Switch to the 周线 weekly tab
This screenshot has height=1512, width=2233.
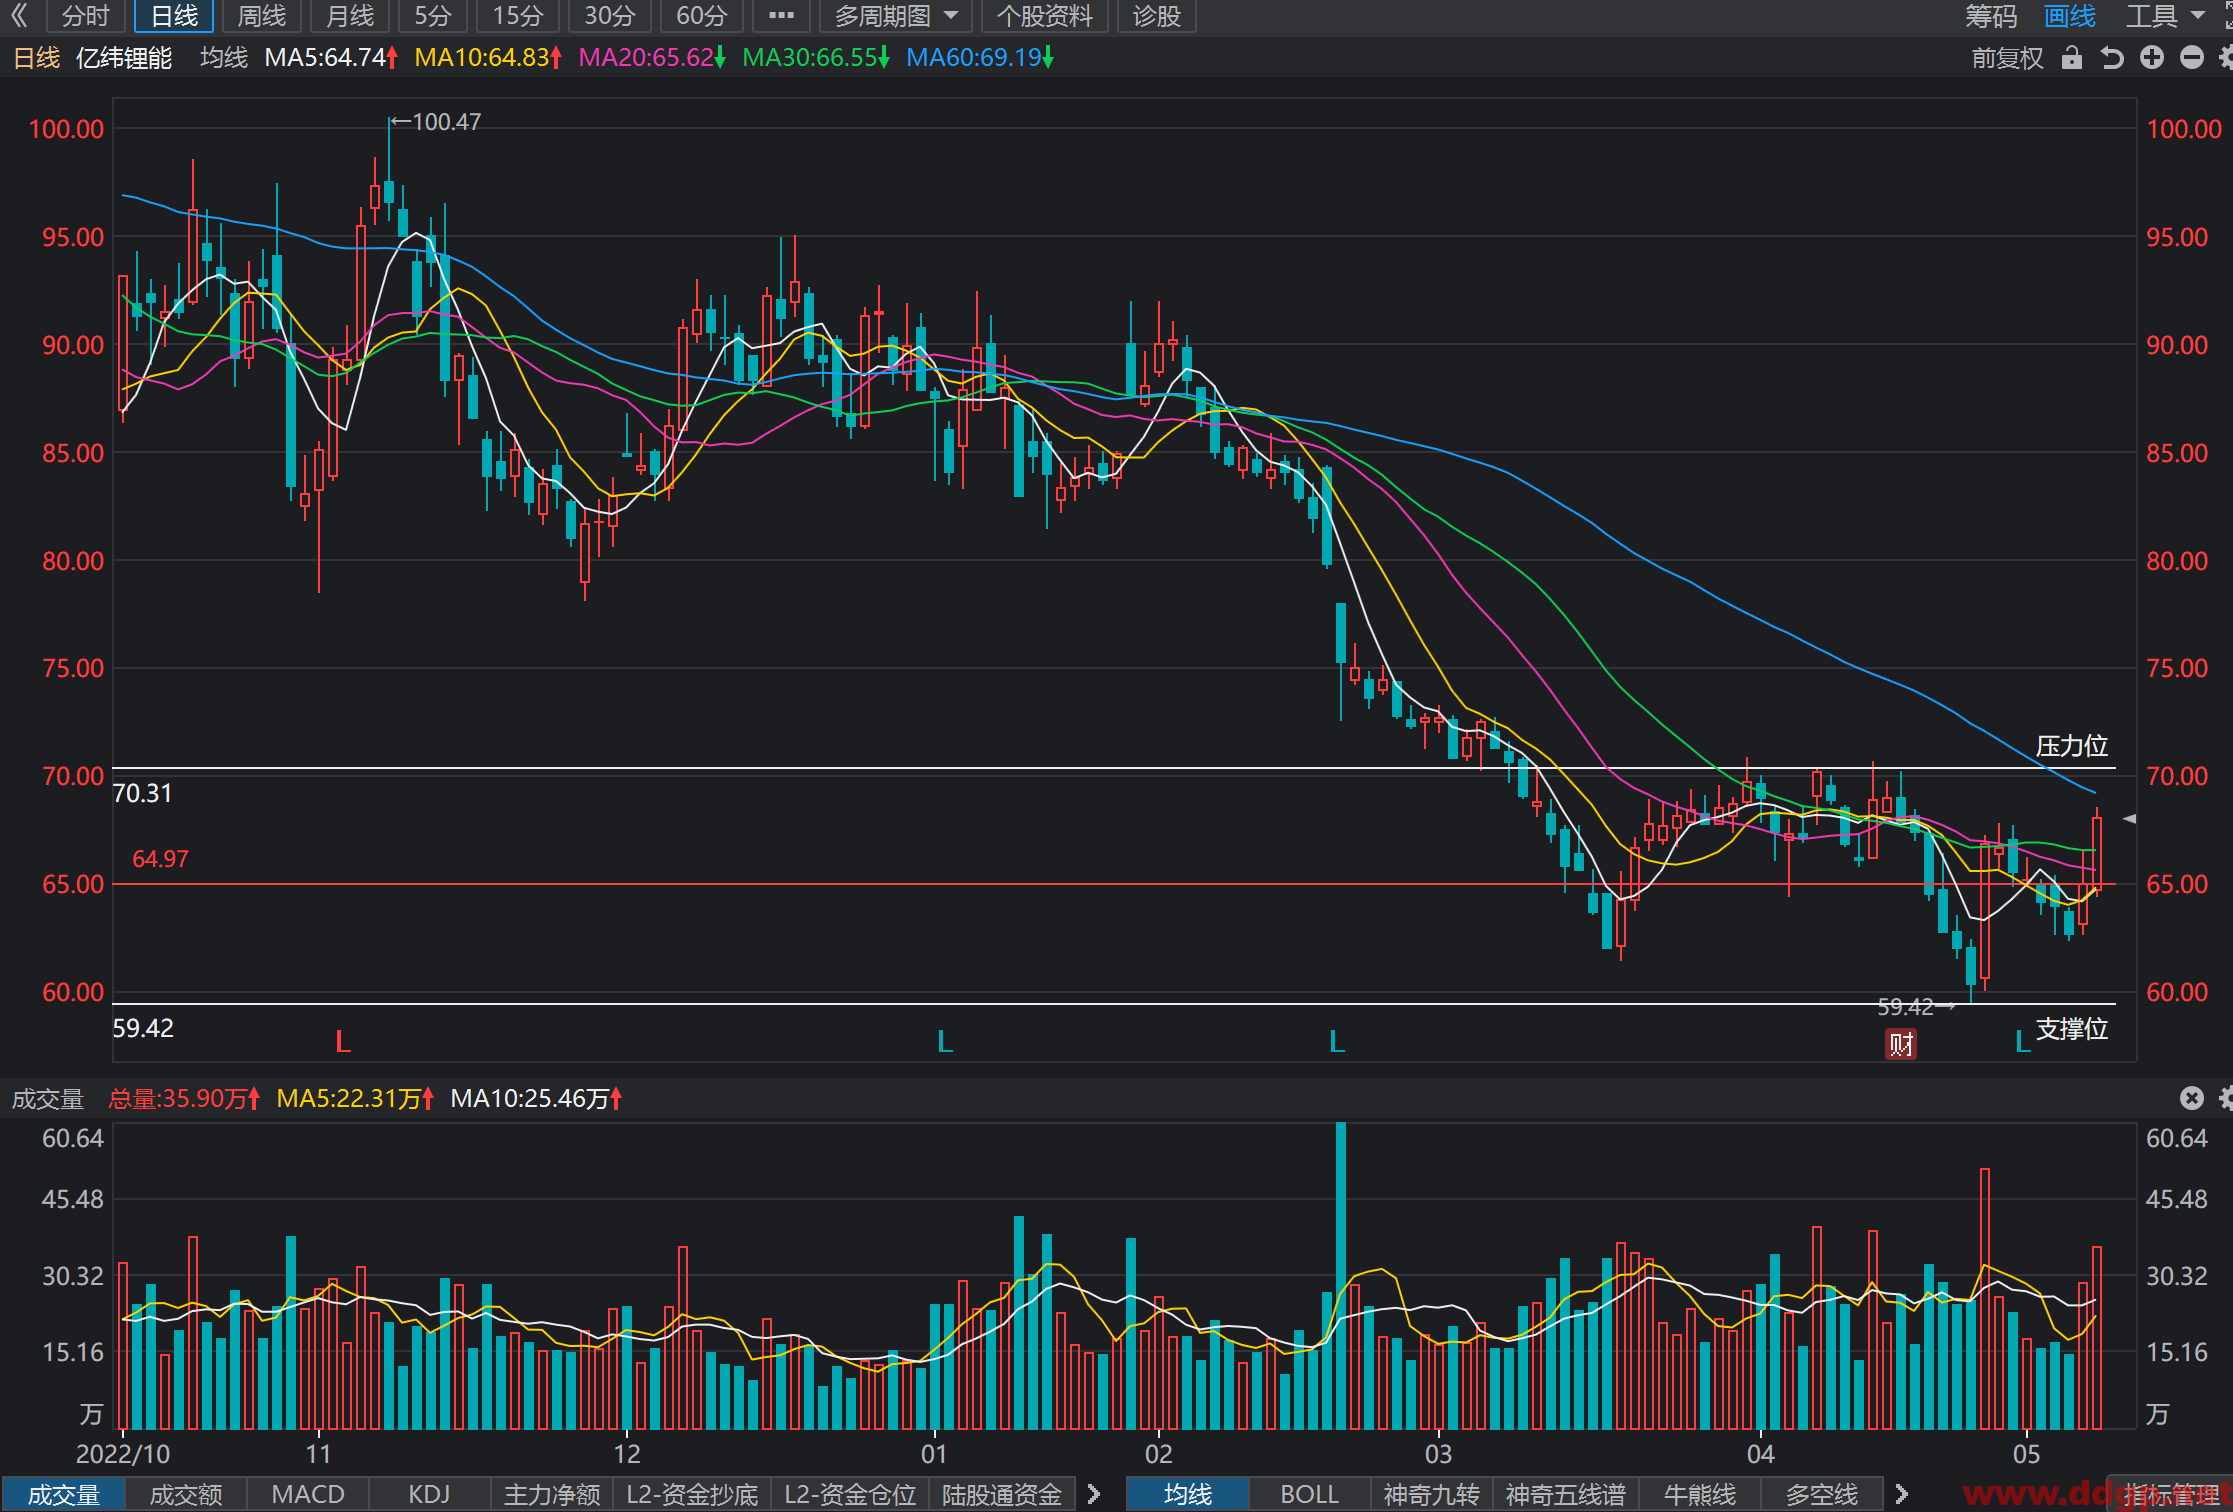coord(262,16)
